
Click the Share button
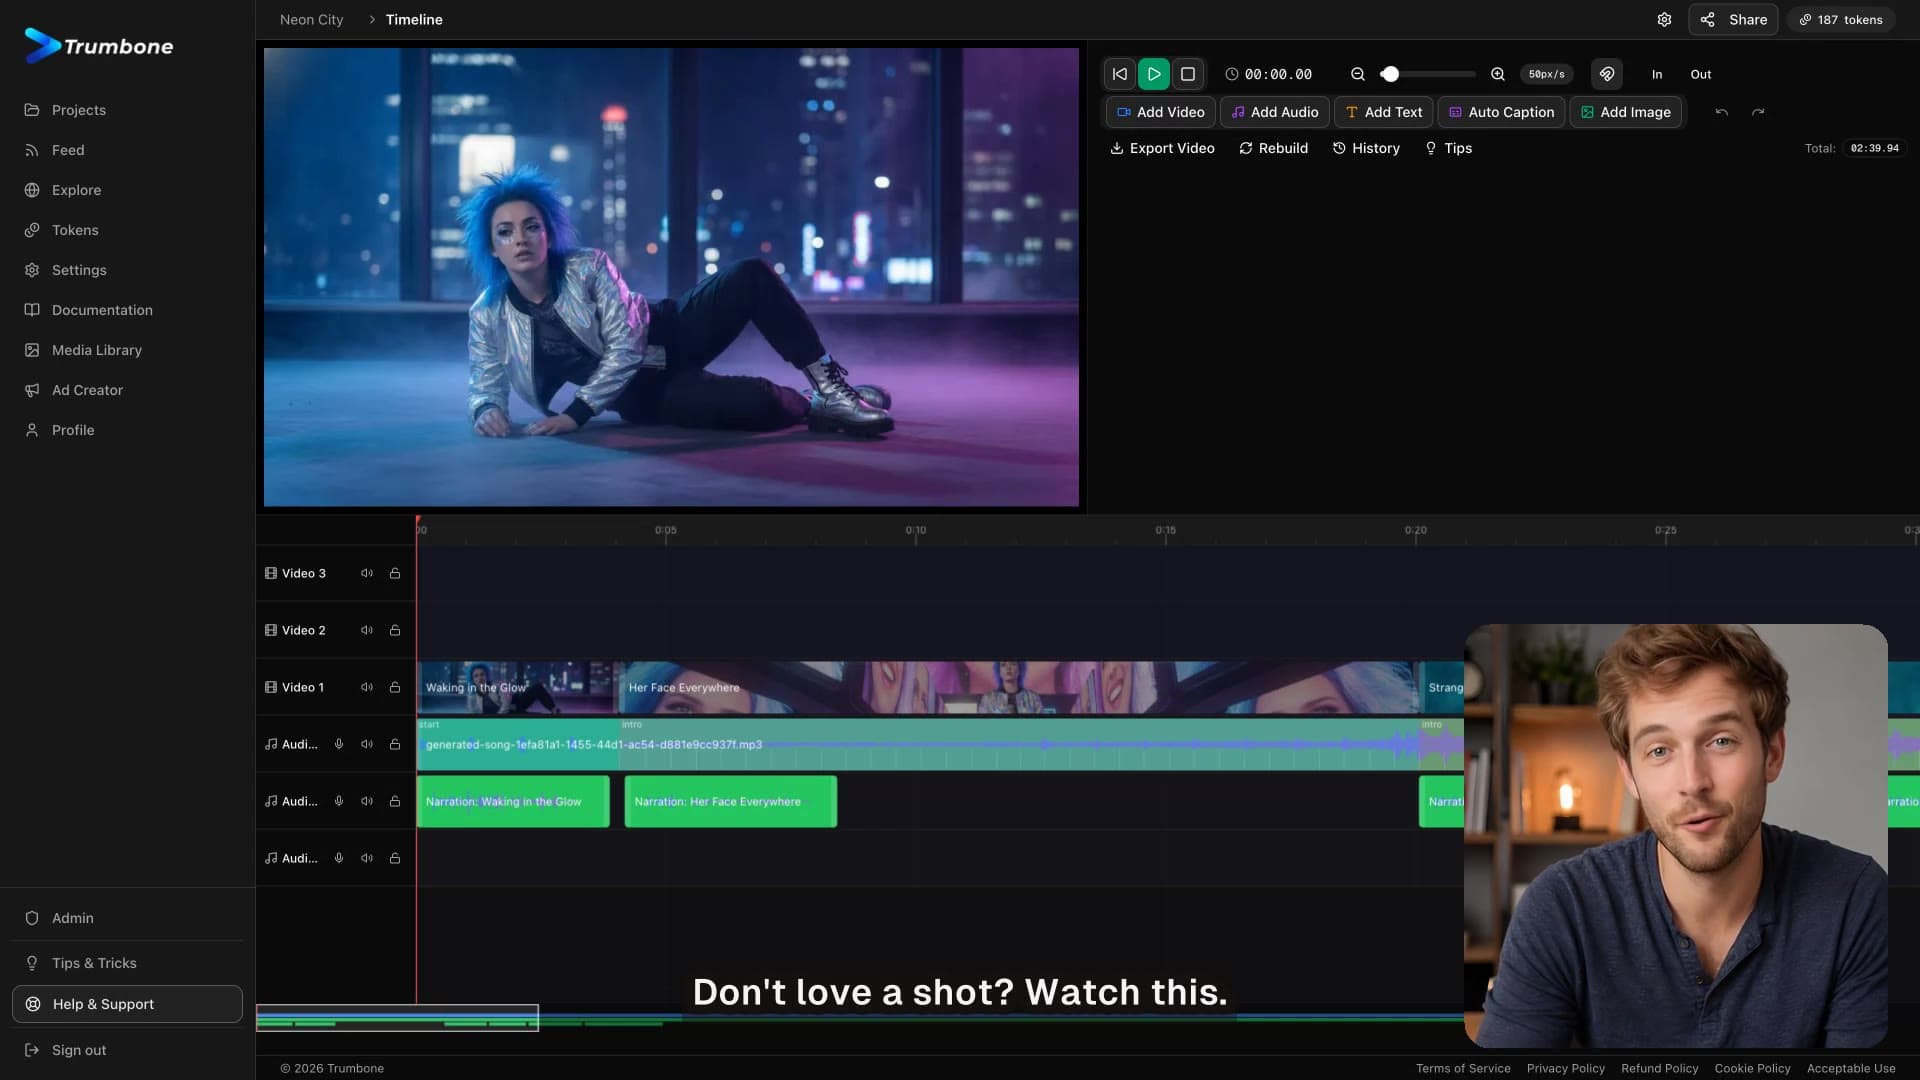pyautogui.click(x=1733, y=20)
